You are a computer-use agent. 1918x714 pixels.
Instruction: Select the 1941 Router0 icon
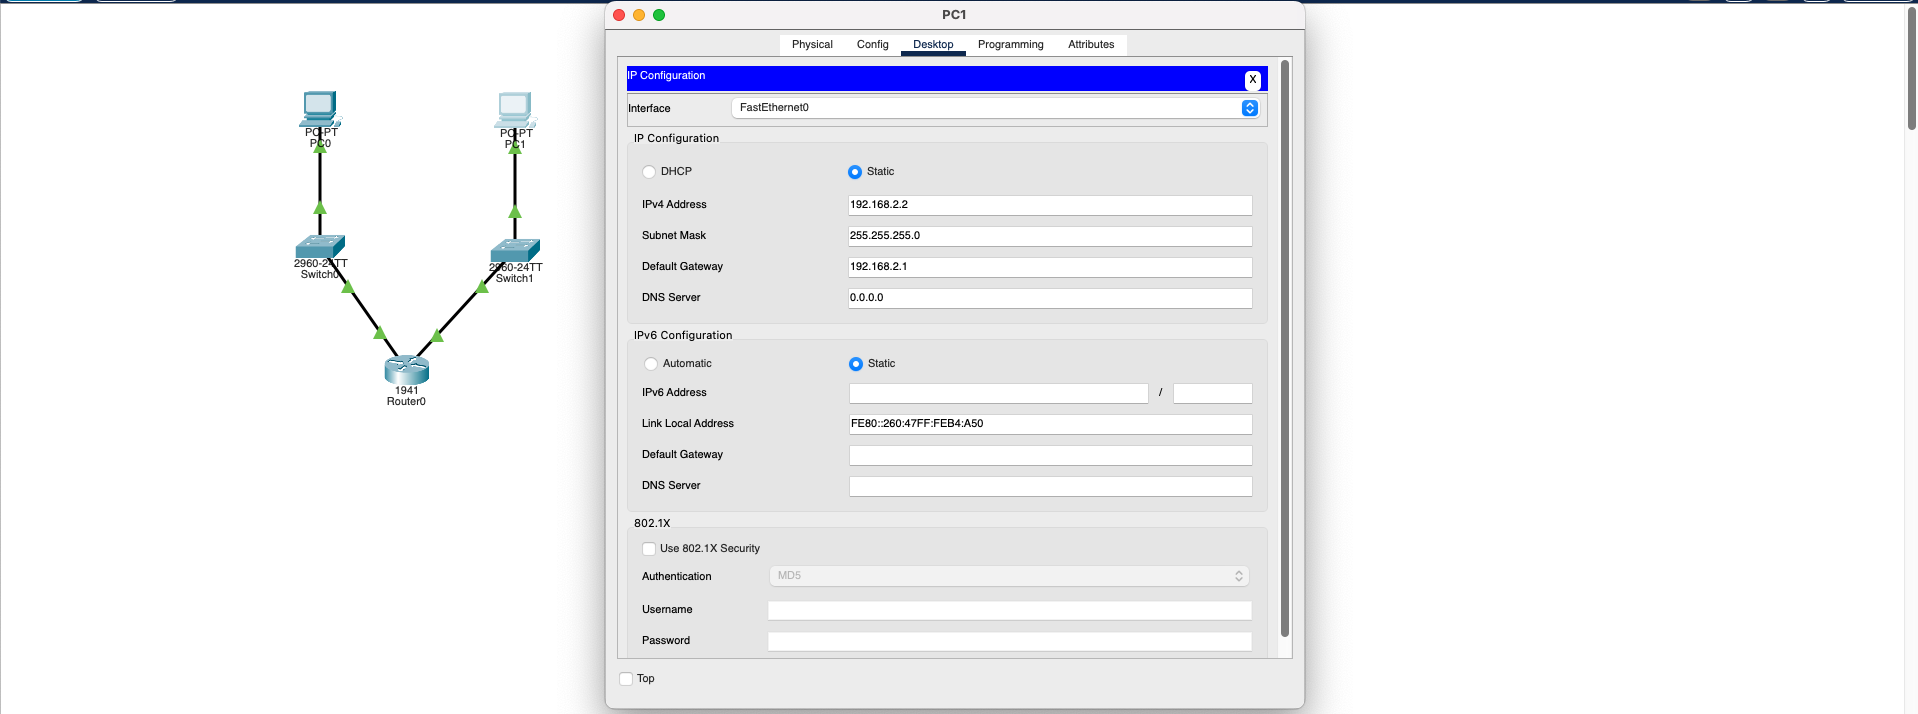406,370
